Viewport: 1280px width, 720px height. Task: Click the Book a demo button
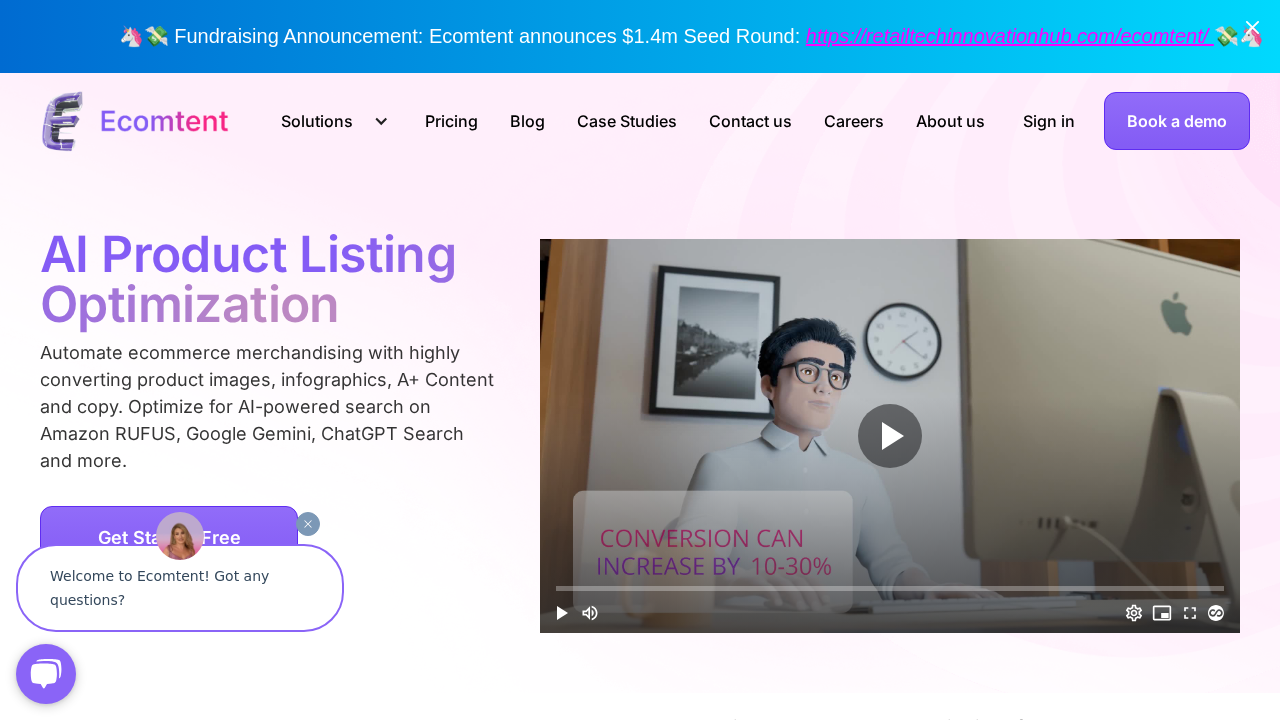point(1177,121)
